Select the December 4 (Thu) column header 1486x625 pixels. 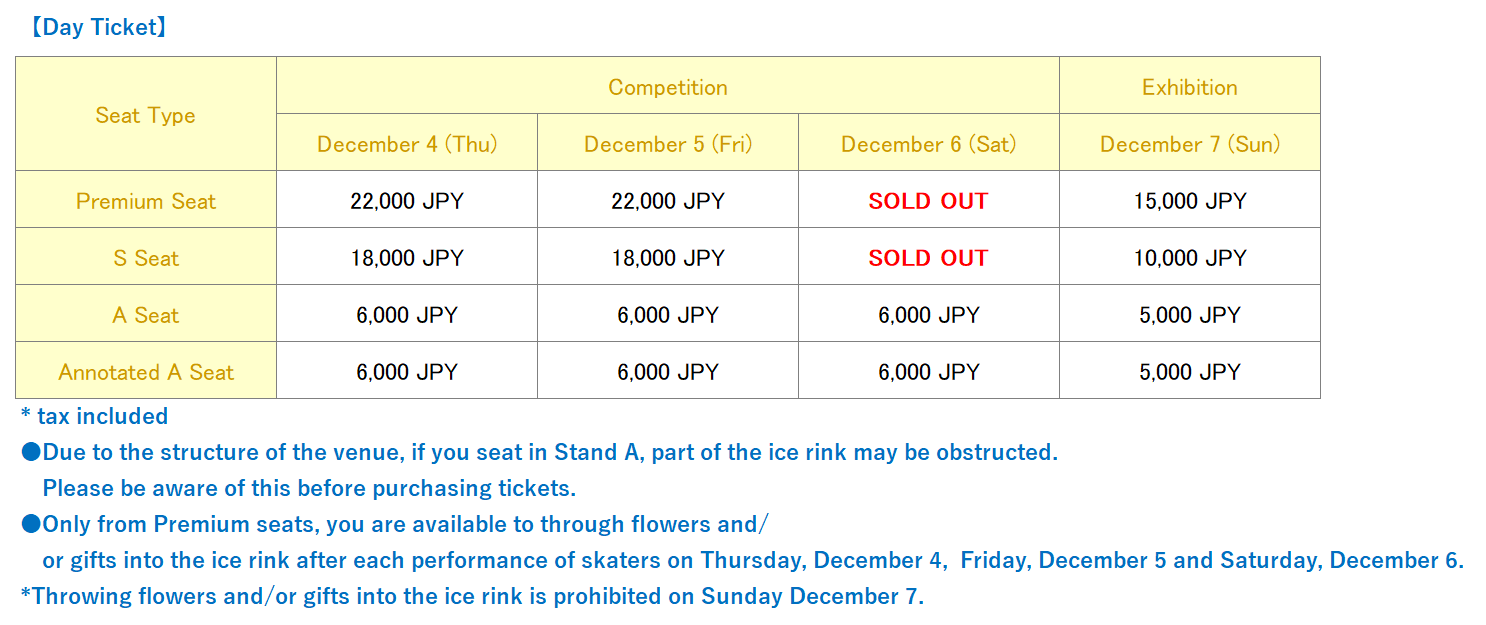click(x=406, y=144)
